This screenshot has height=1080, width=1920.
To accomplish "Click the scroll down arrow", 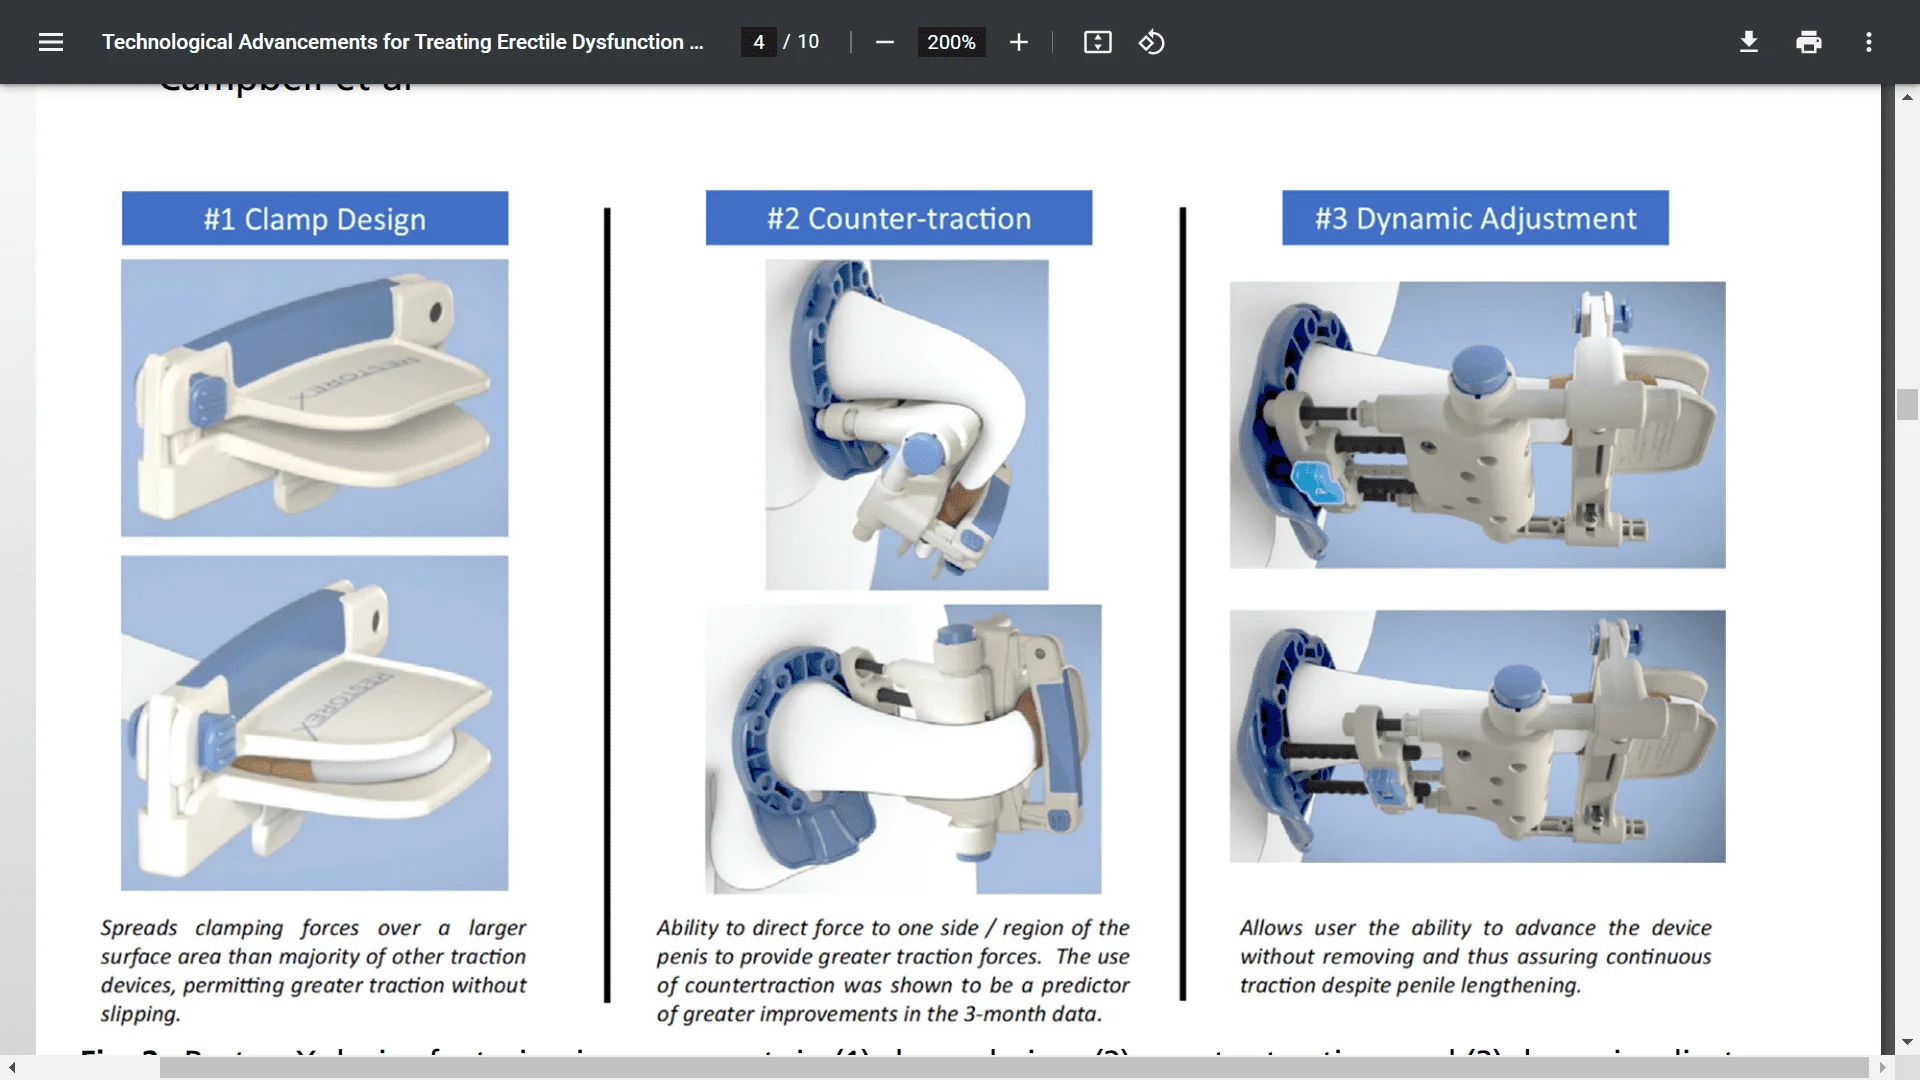I will point(1907,1042).
